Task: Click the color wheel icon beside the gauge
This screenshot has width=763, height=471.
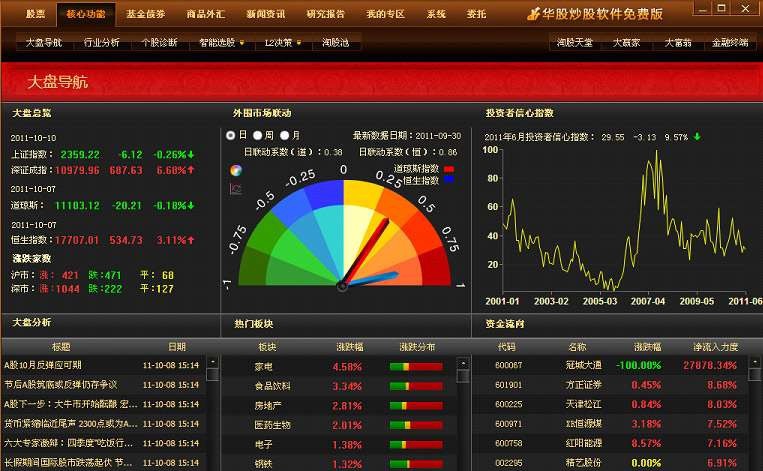Action: click(x=236, y=170)
